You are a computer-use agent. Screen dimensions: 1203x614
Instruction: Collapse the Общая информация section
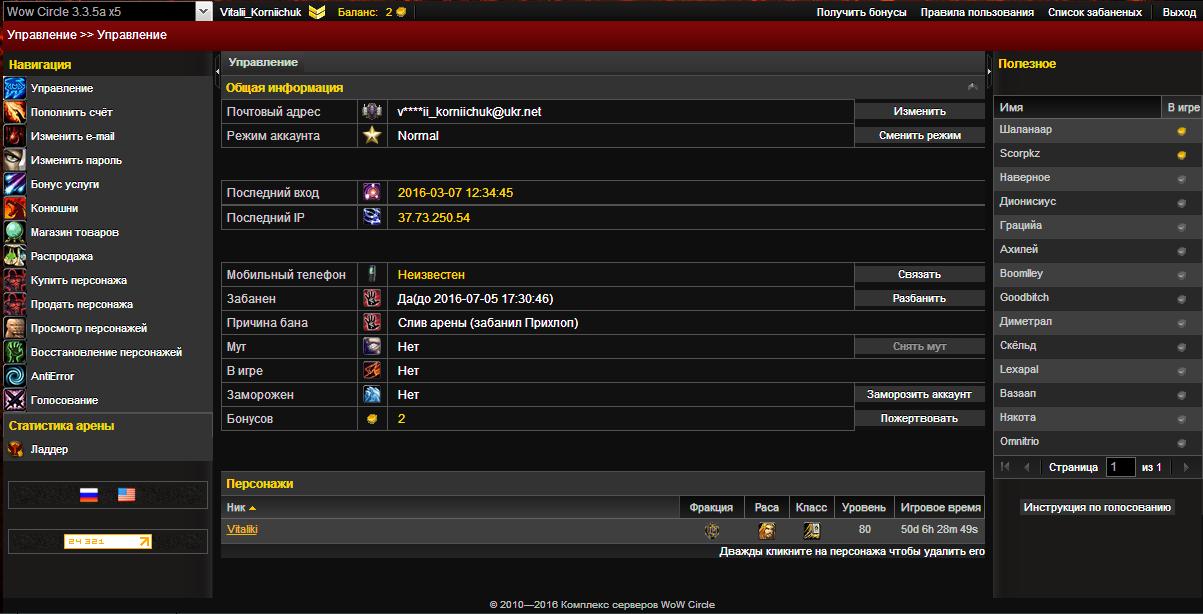972,88
